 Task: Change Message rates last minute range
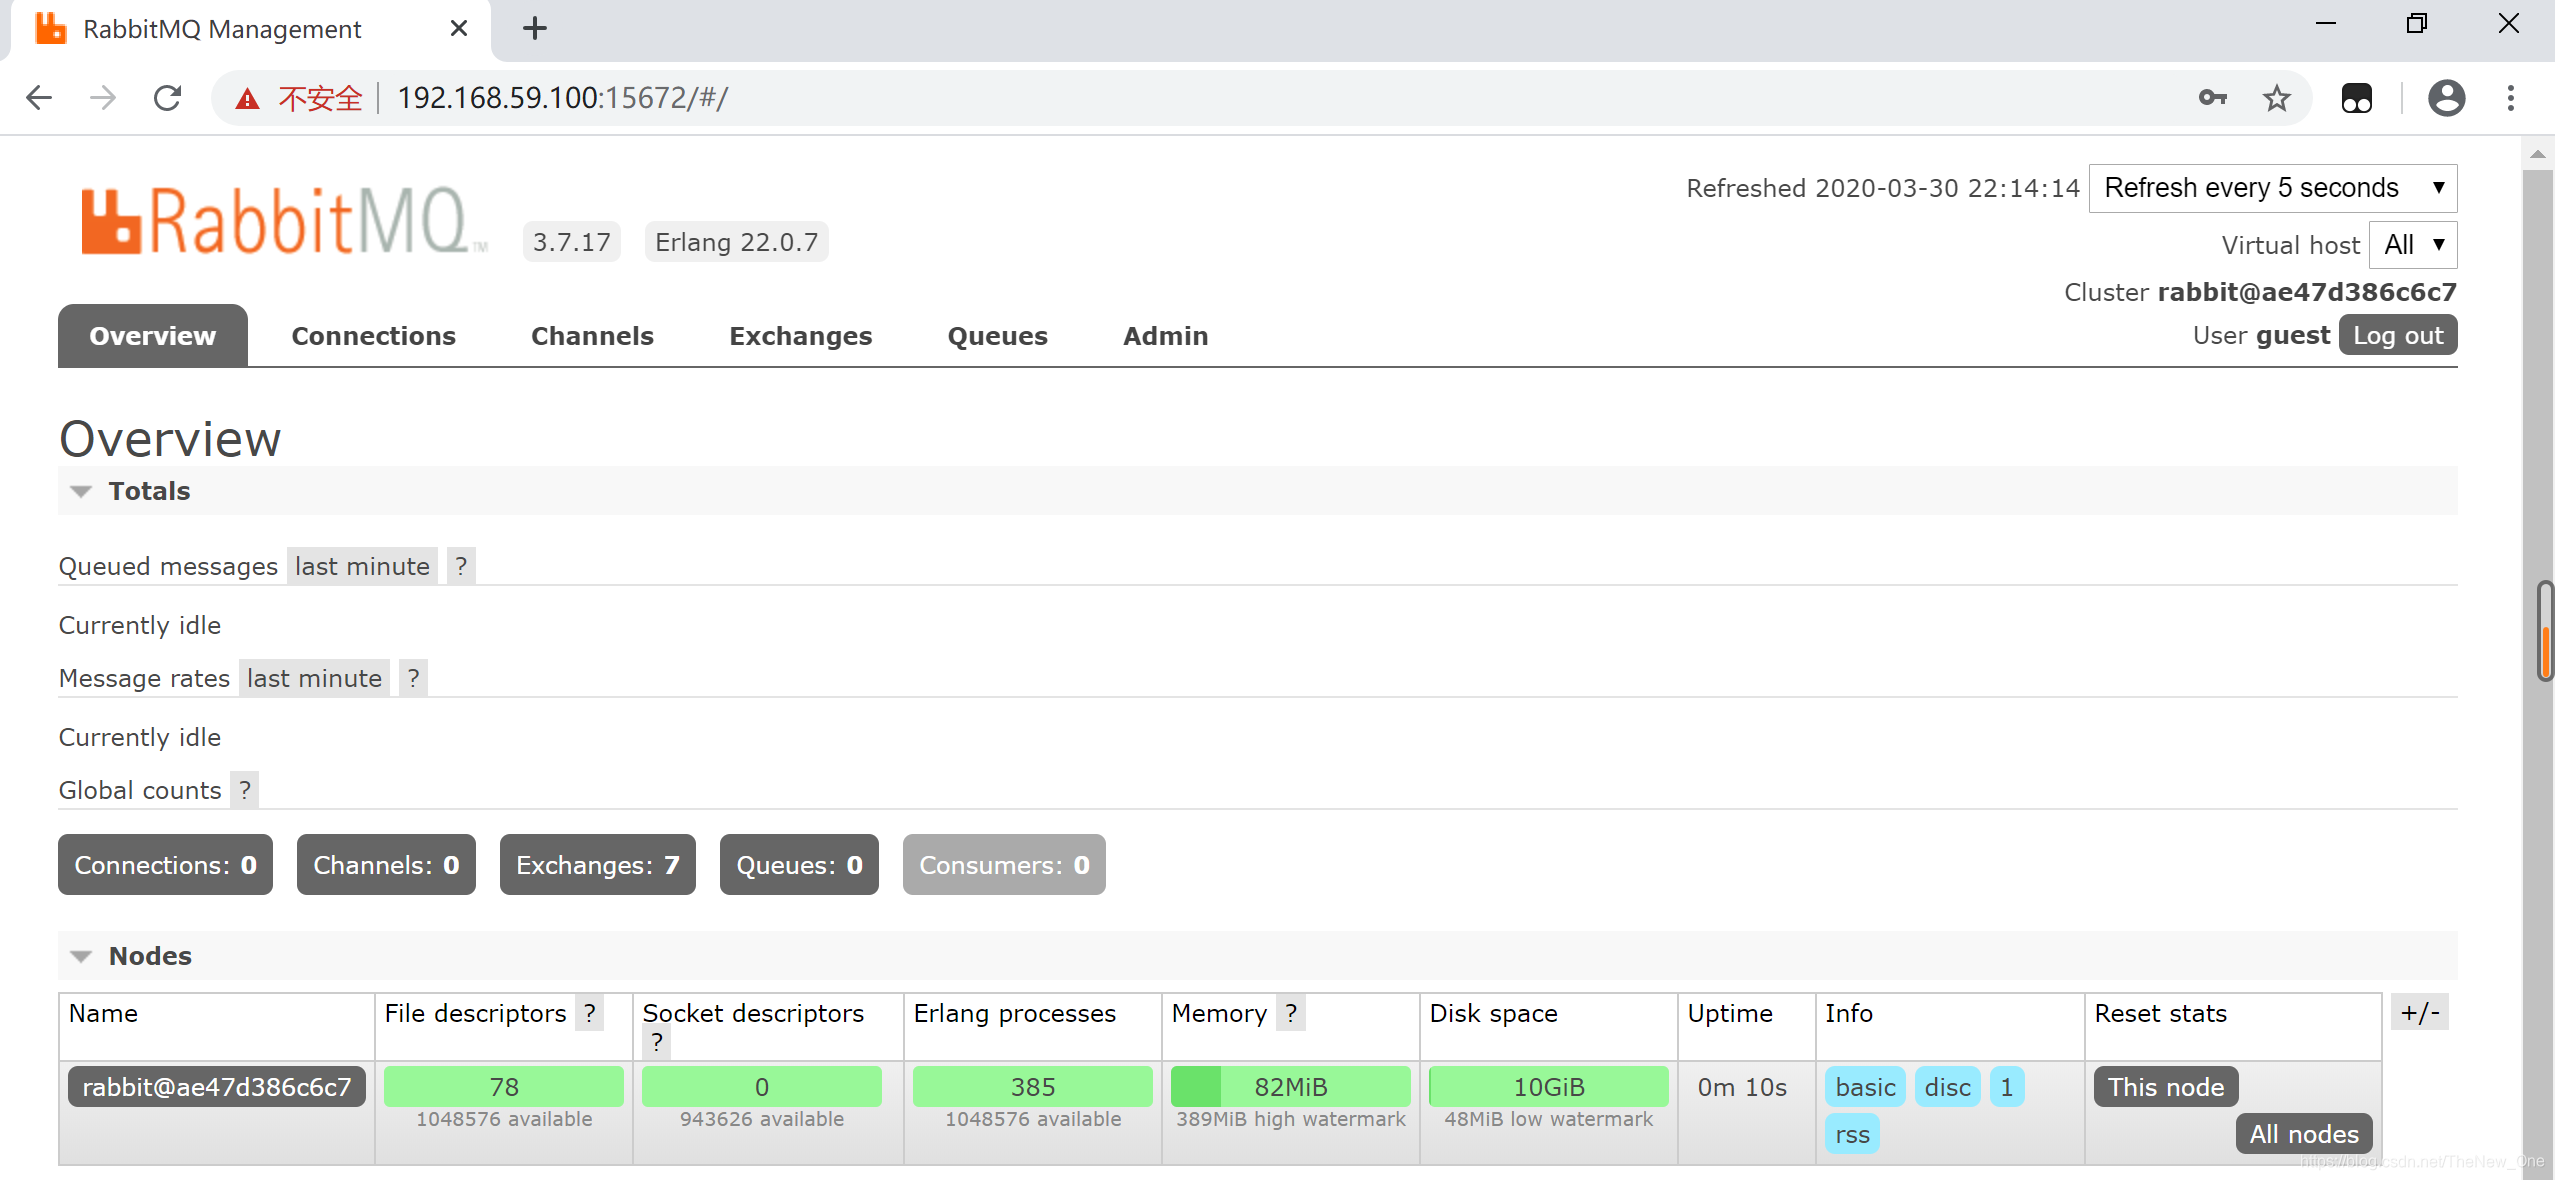click(314, 678)
